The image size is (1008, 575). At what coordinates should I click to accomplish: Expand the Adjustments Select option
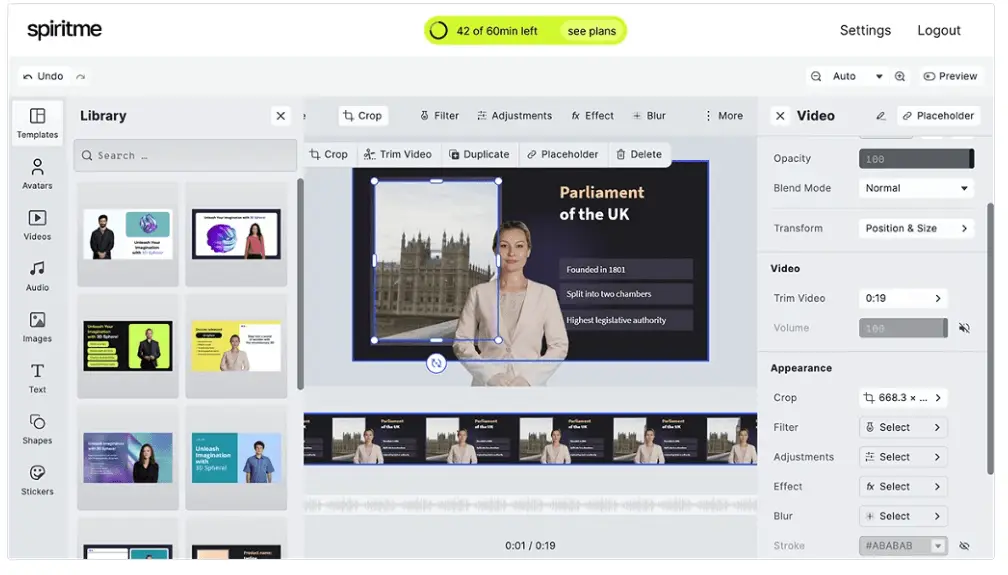tap(903, 457)
